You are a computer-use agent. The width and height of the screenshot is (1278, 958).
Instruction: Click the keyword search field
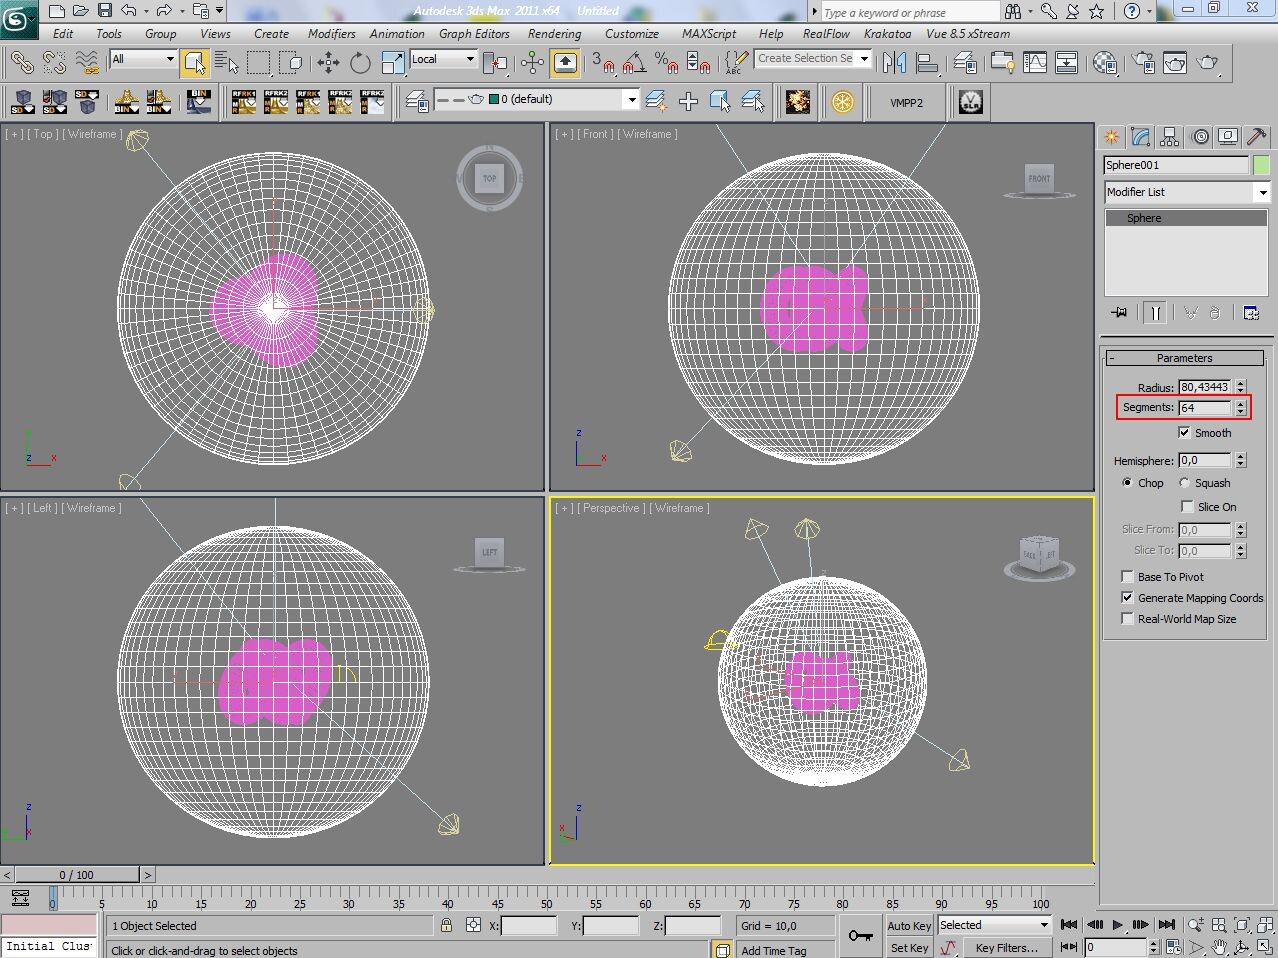tap(909, 12)
